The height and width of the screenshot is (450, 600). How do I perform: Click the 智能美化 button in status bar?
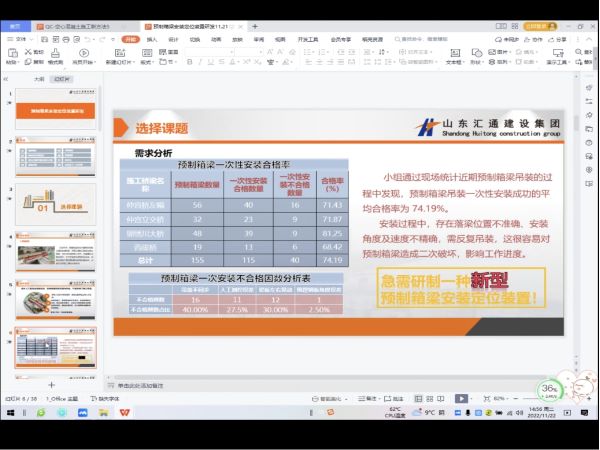click(x=328, y=397)
